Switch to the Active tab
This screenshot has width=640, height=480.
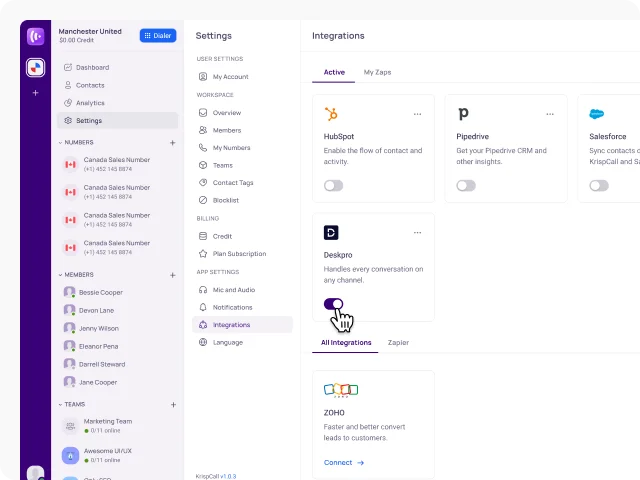pos(334,72)
